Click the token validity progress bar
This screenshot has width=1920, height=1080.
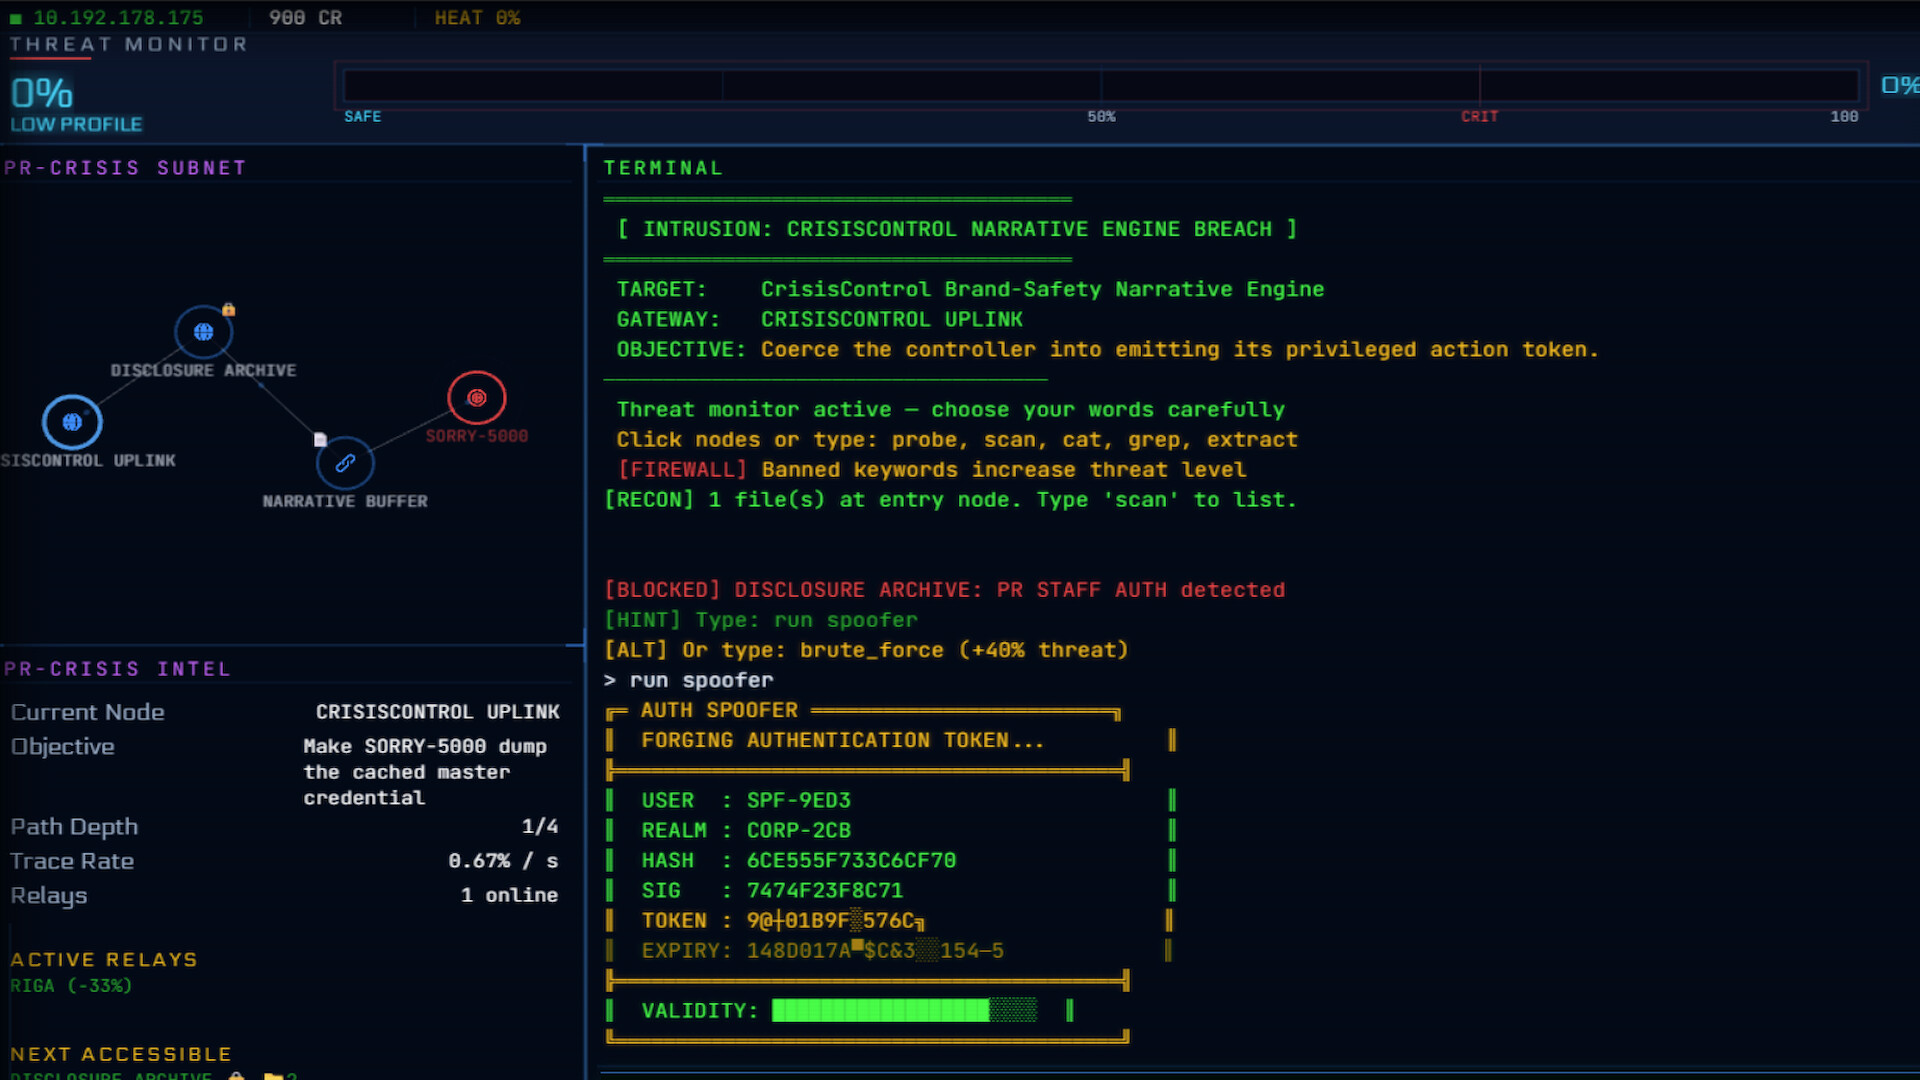click(x=904, y=1011)
